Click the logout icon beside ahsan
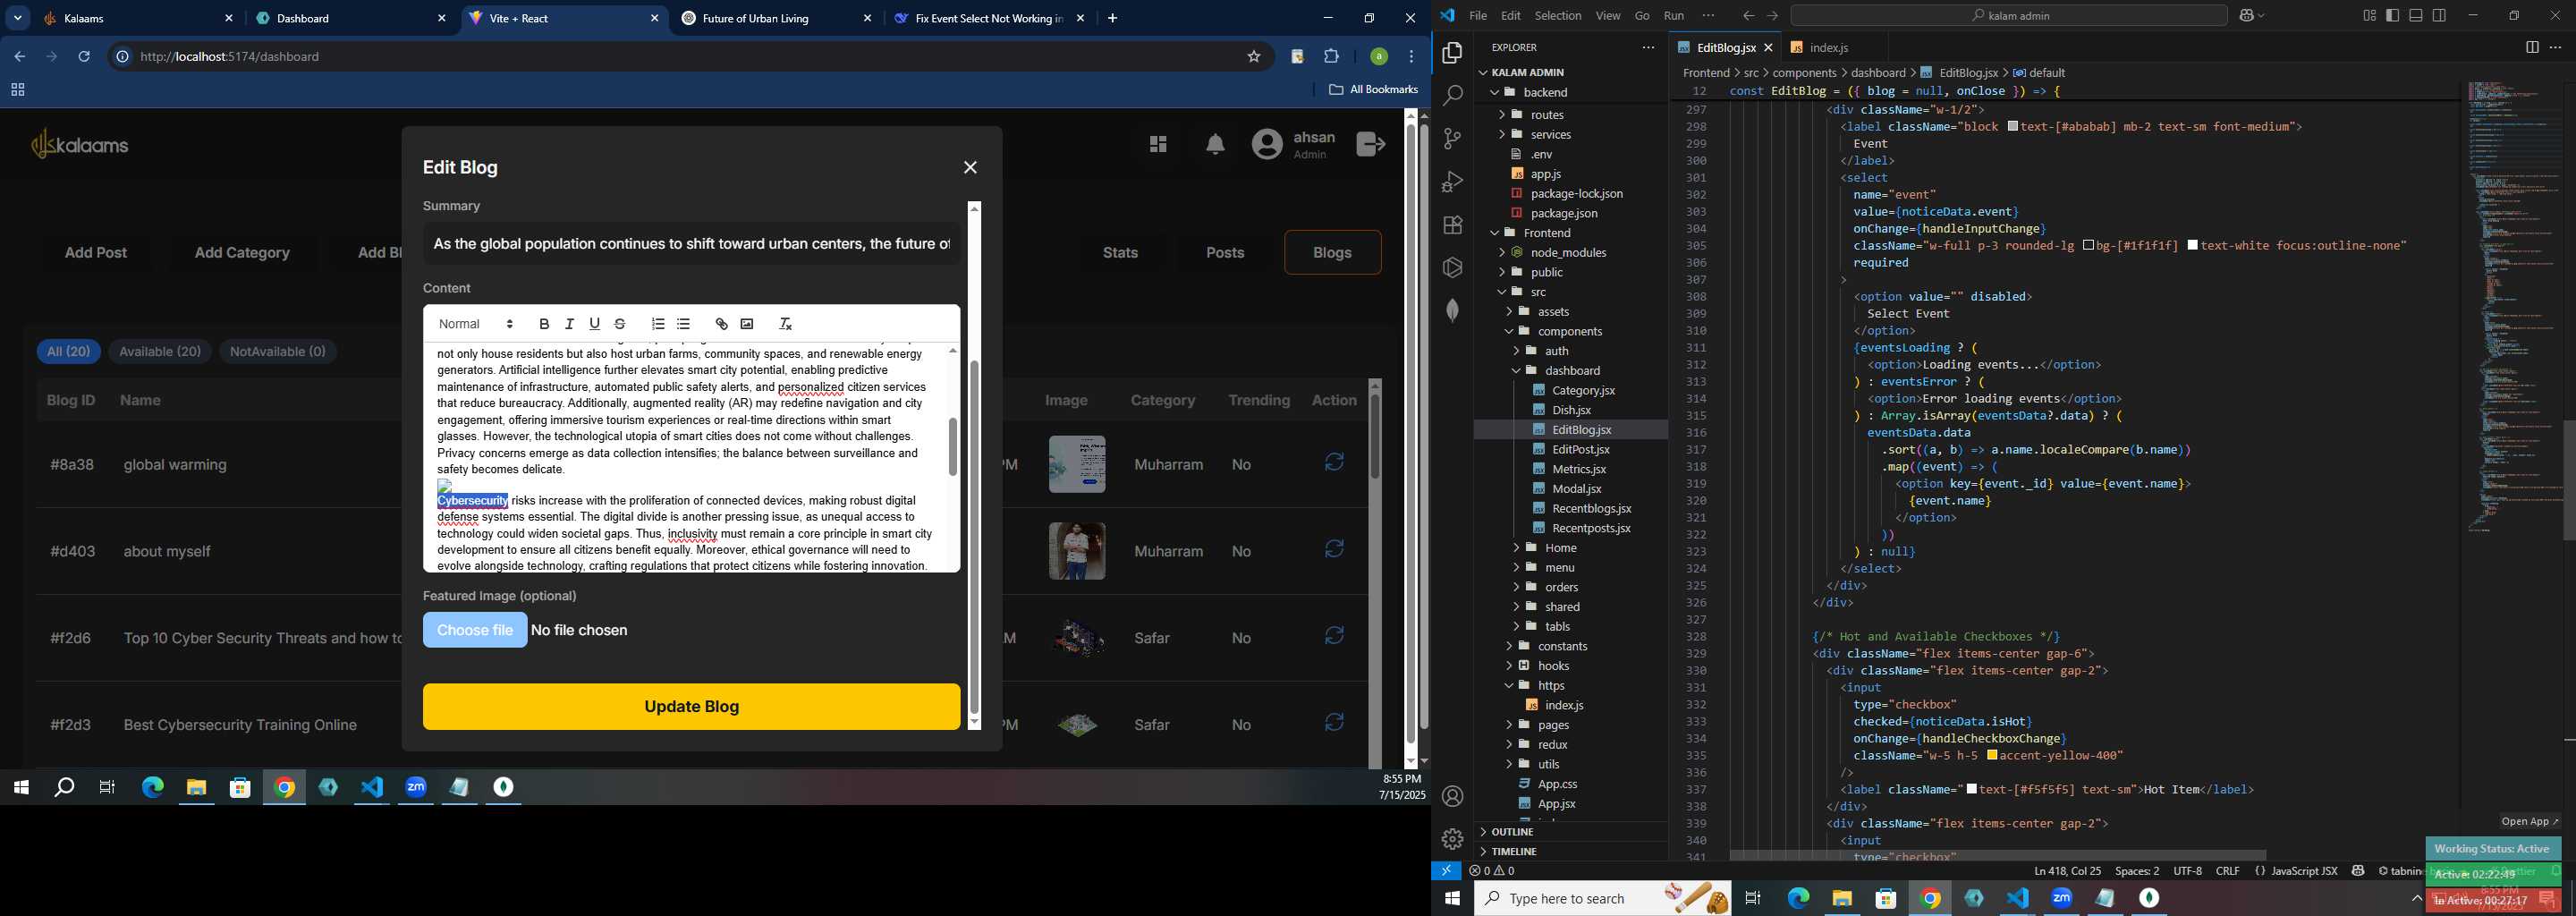This screenshot has width=2576, height=916. 1371,145
